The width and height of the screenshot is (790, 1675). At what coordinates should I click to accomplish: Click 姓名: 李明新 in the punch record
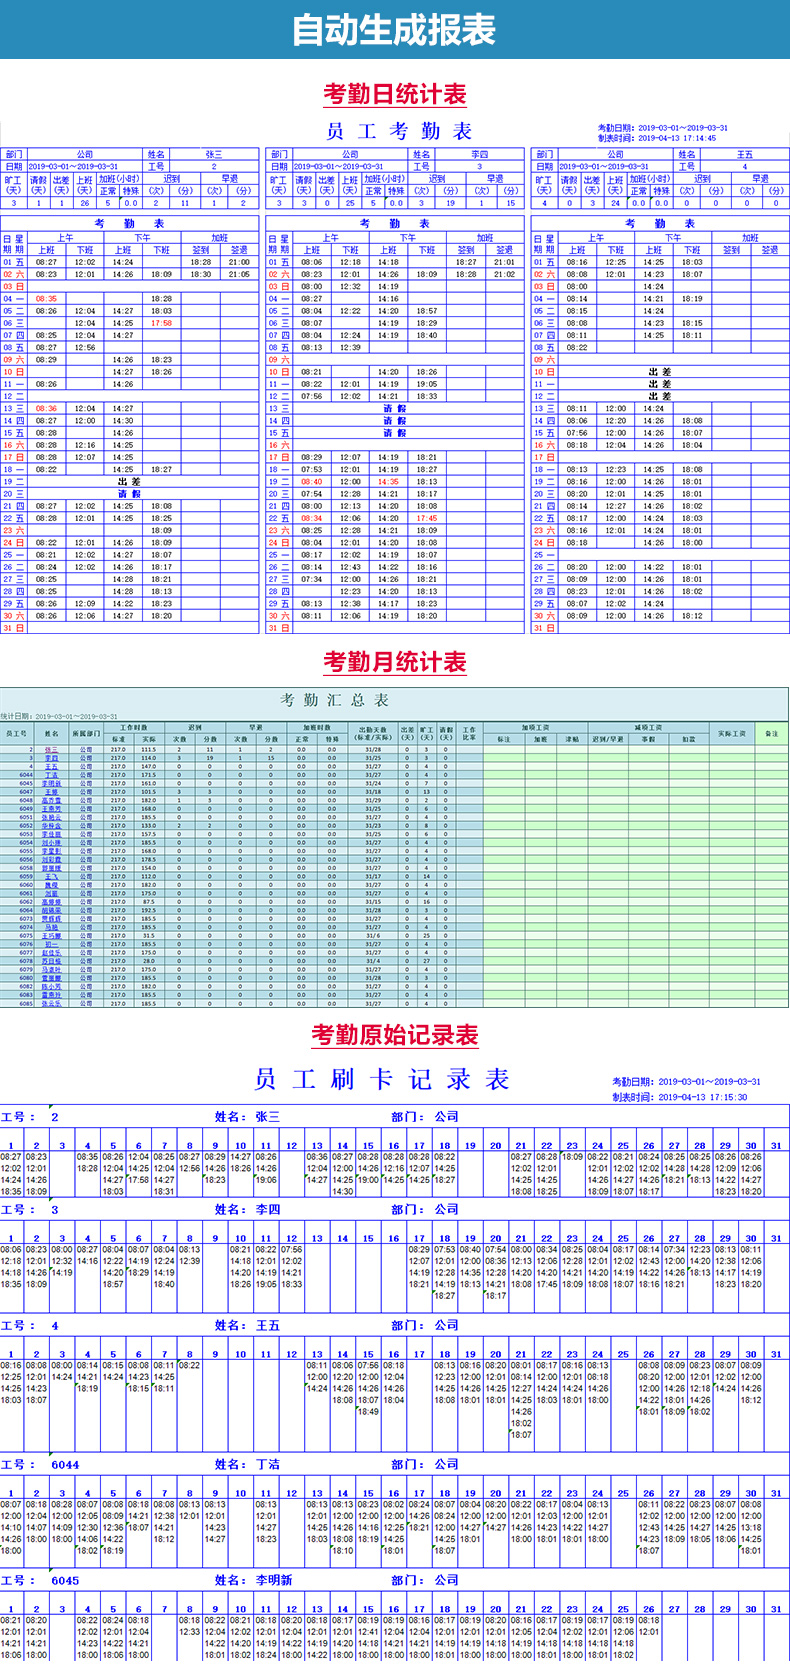253,1580
